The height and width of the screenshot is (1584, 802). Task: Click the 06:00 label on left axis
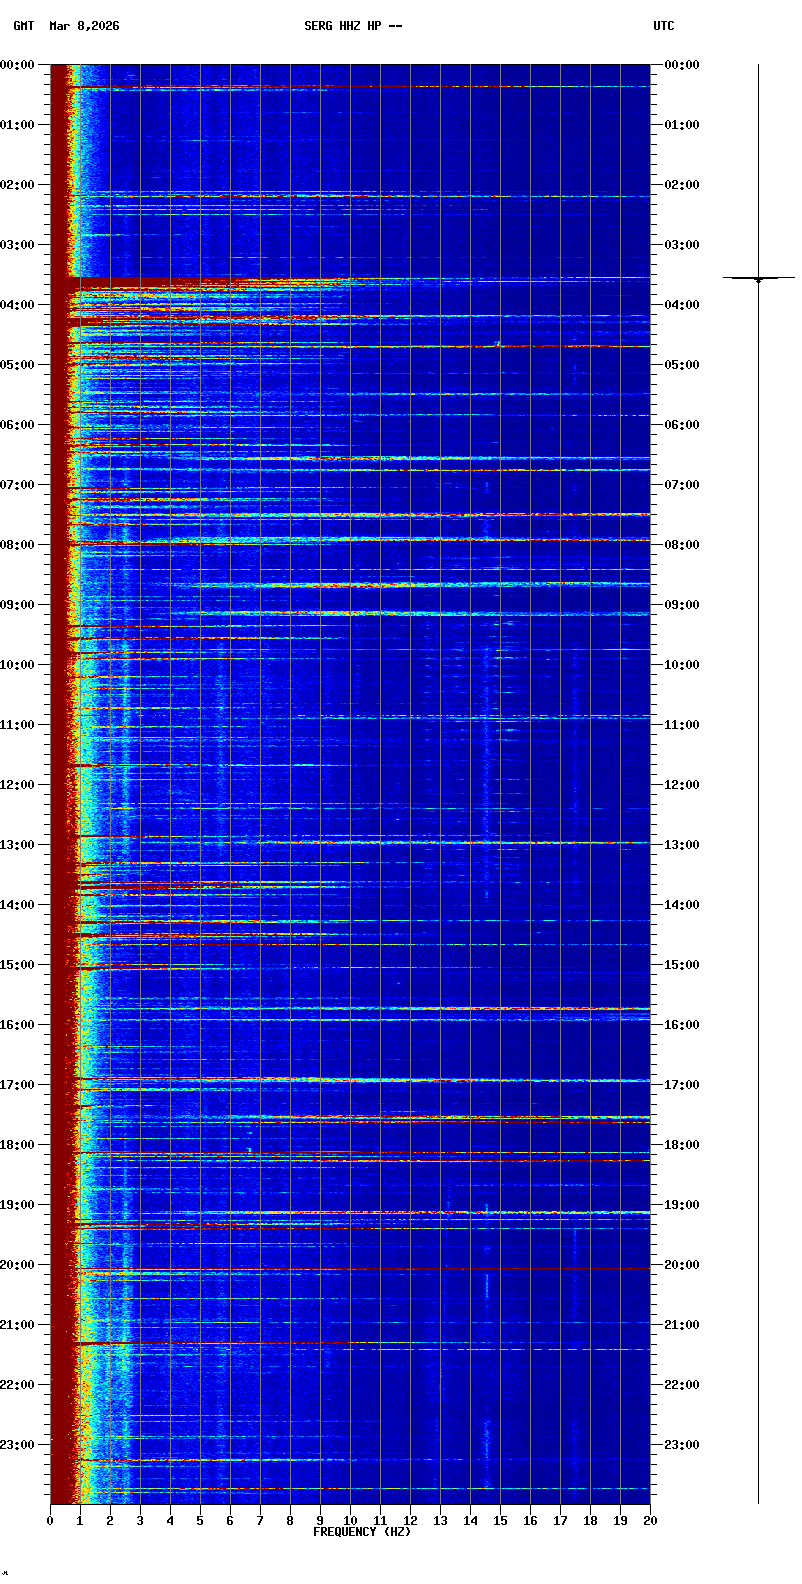18,425
